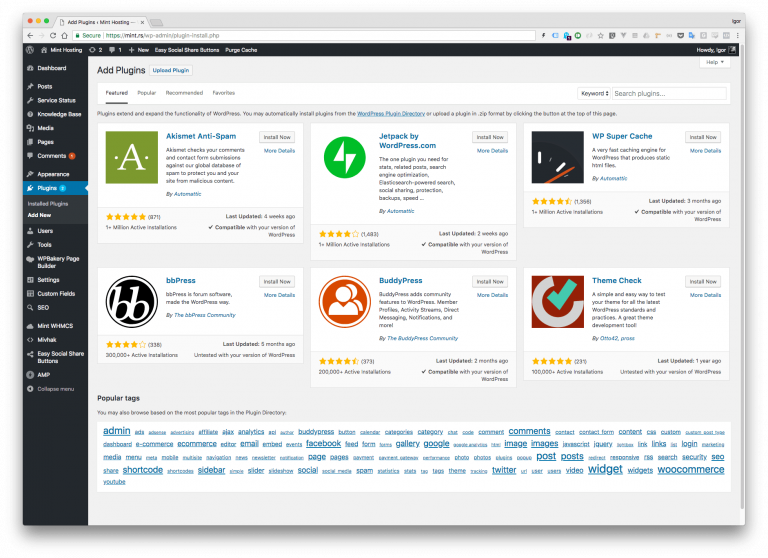Install bbPress with Install Now

(277, 282)
